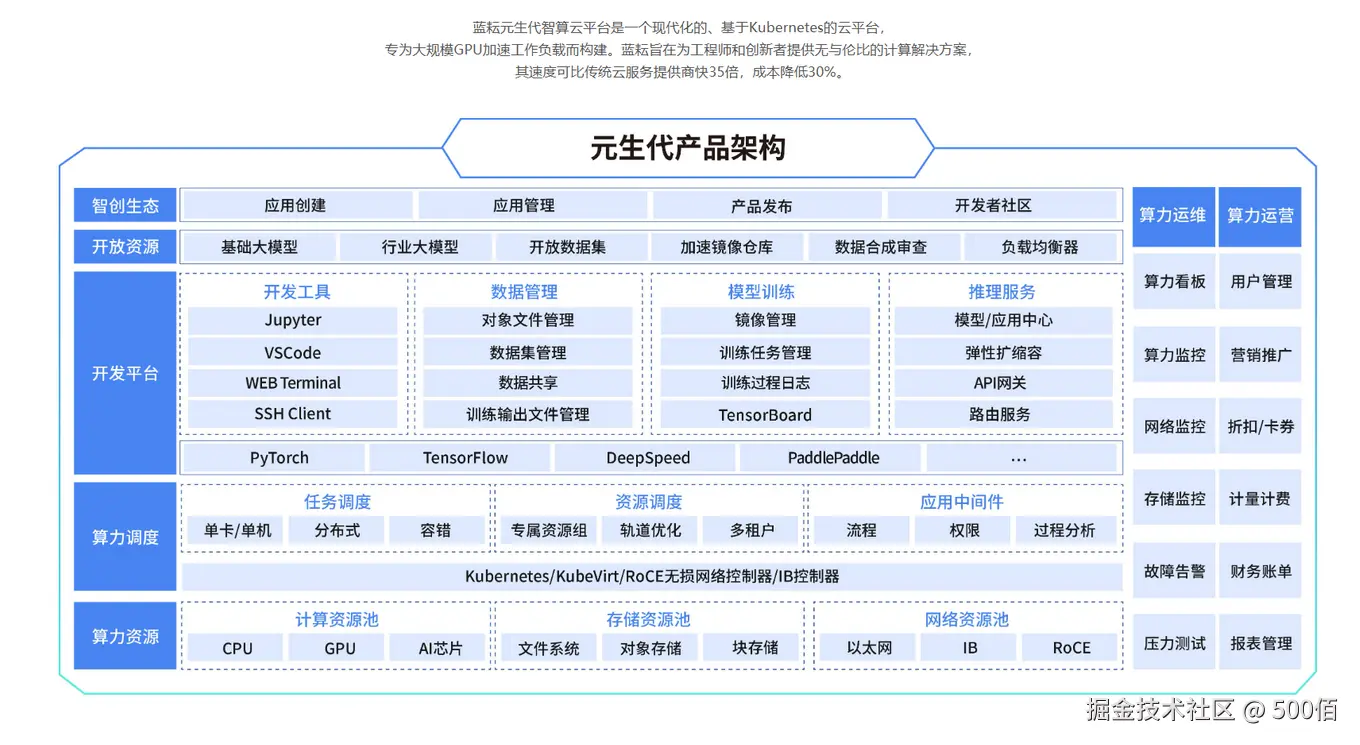Click the CPU cell
This screenshot has width=1360, height=745.
point(237,648)
